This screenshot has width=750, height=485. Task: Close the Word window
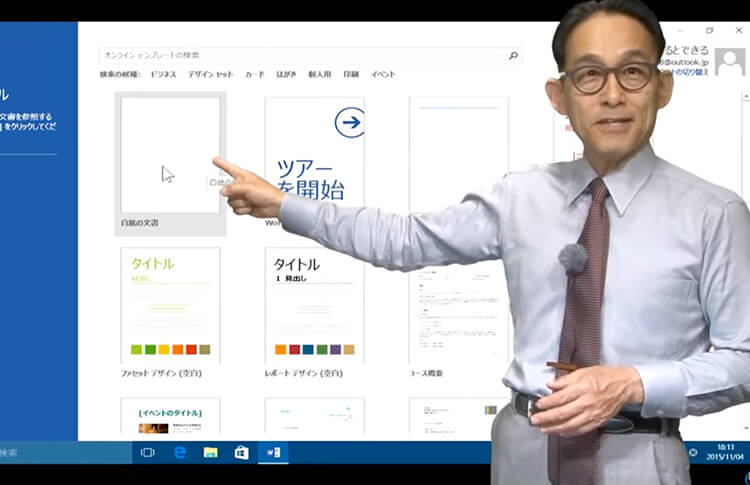tap(739, 30)
